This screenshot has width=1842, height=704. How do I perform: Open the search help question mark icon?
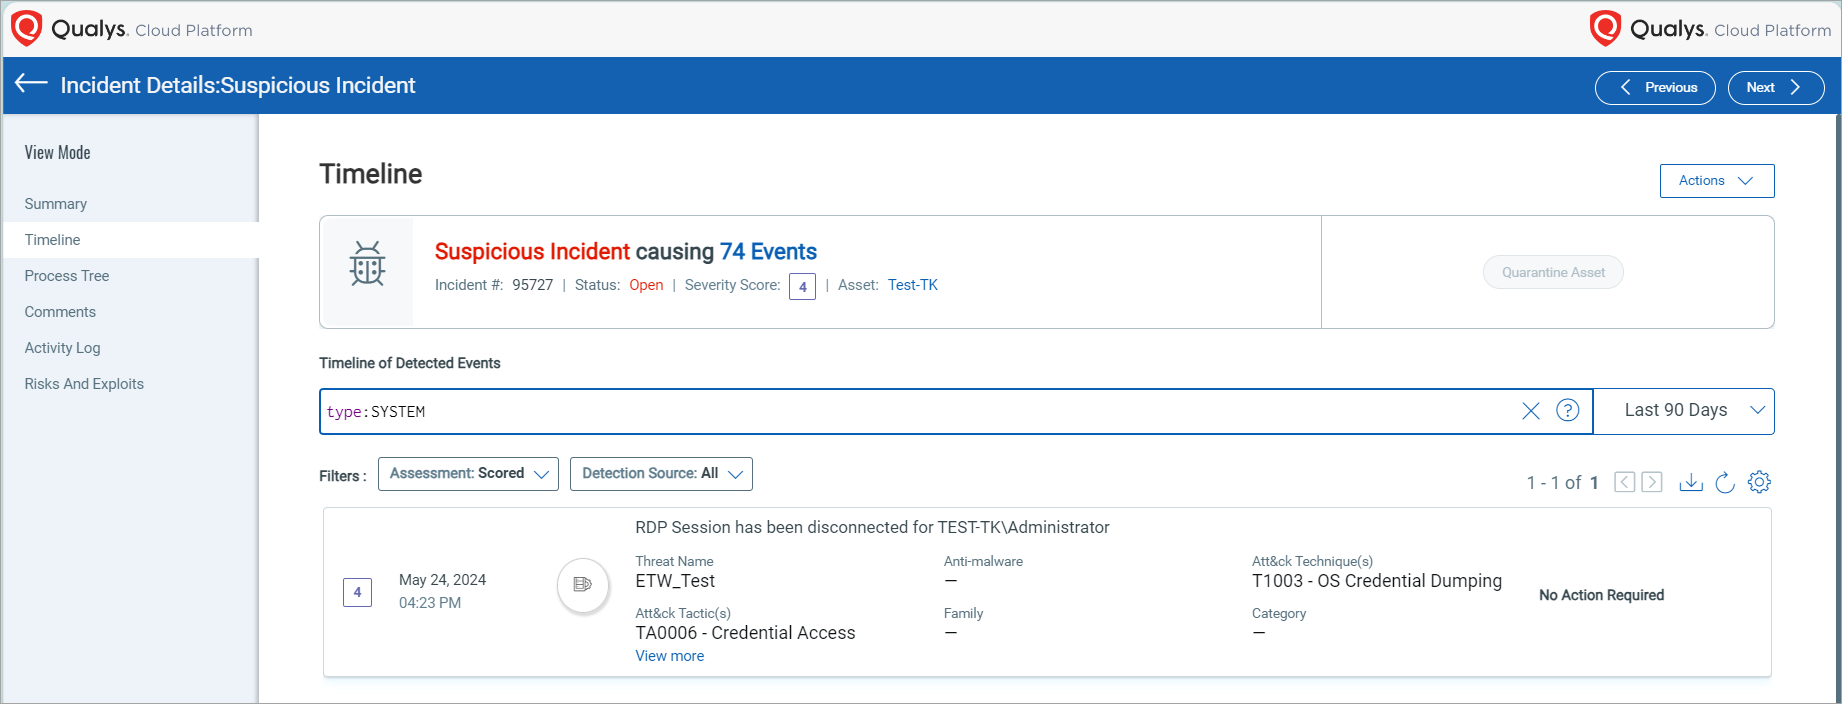pos(1567,411)
